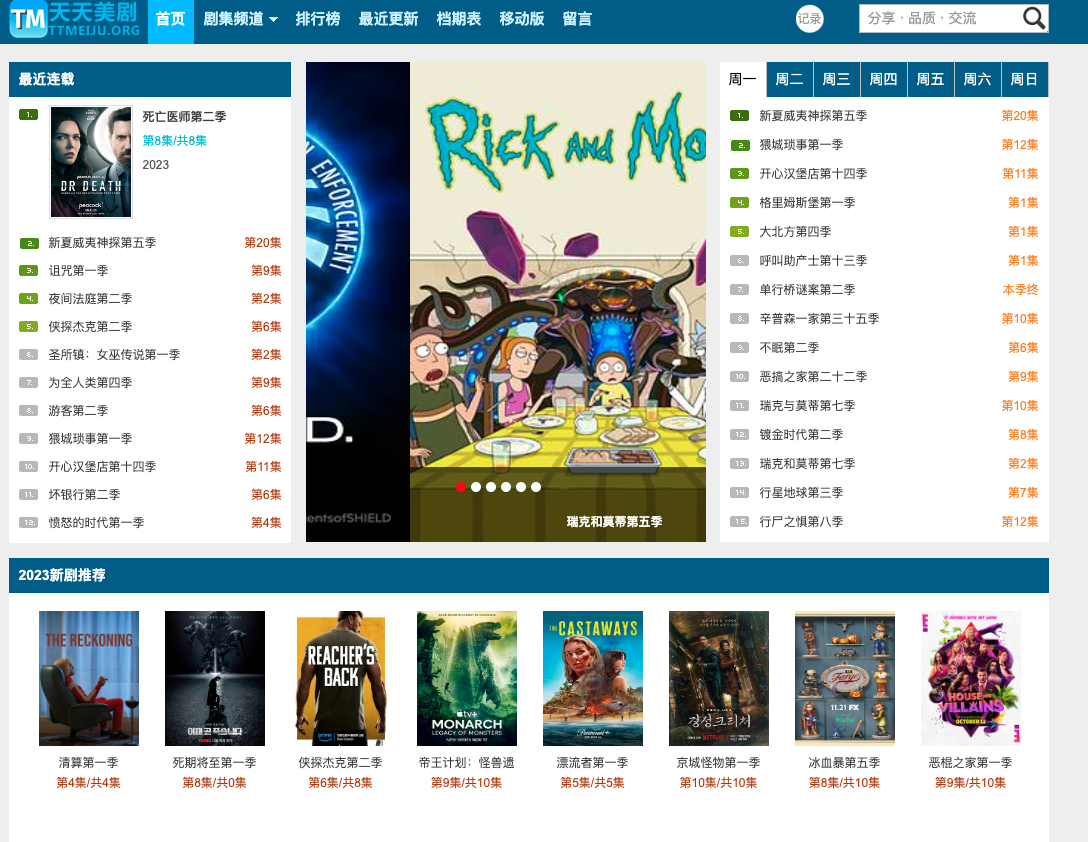Click the TM site logo
The image size is (1088, 842).
pos(74,19)
